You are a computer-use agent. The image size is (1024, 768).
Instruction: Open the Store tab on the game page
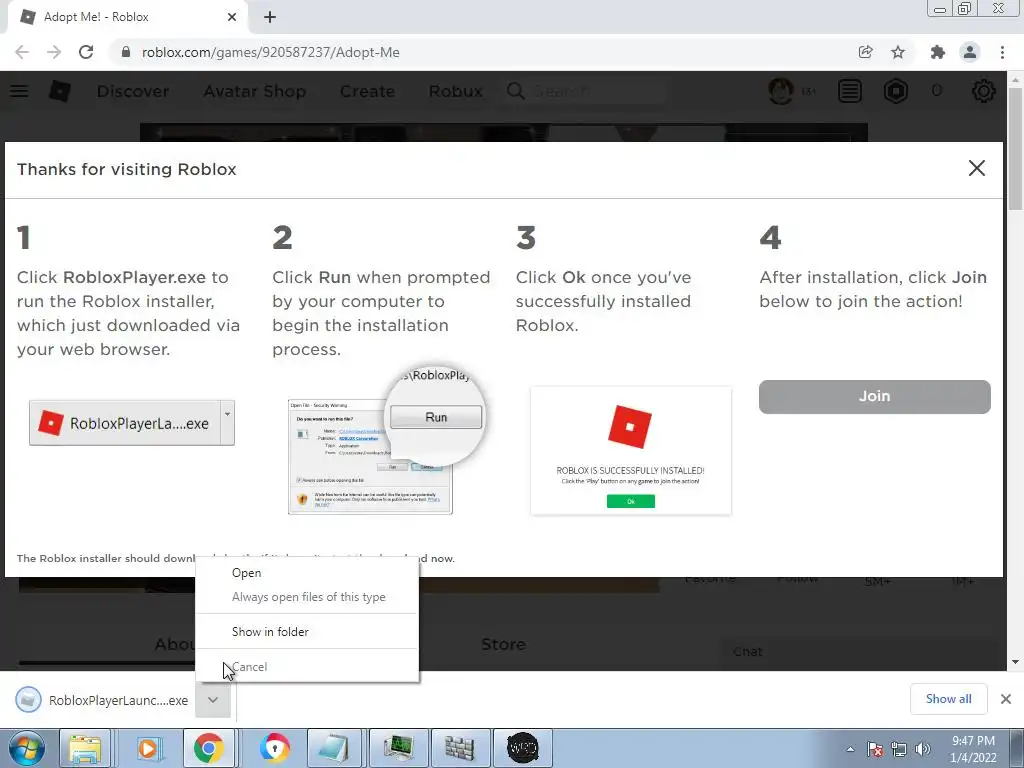(x=503, y=645)
